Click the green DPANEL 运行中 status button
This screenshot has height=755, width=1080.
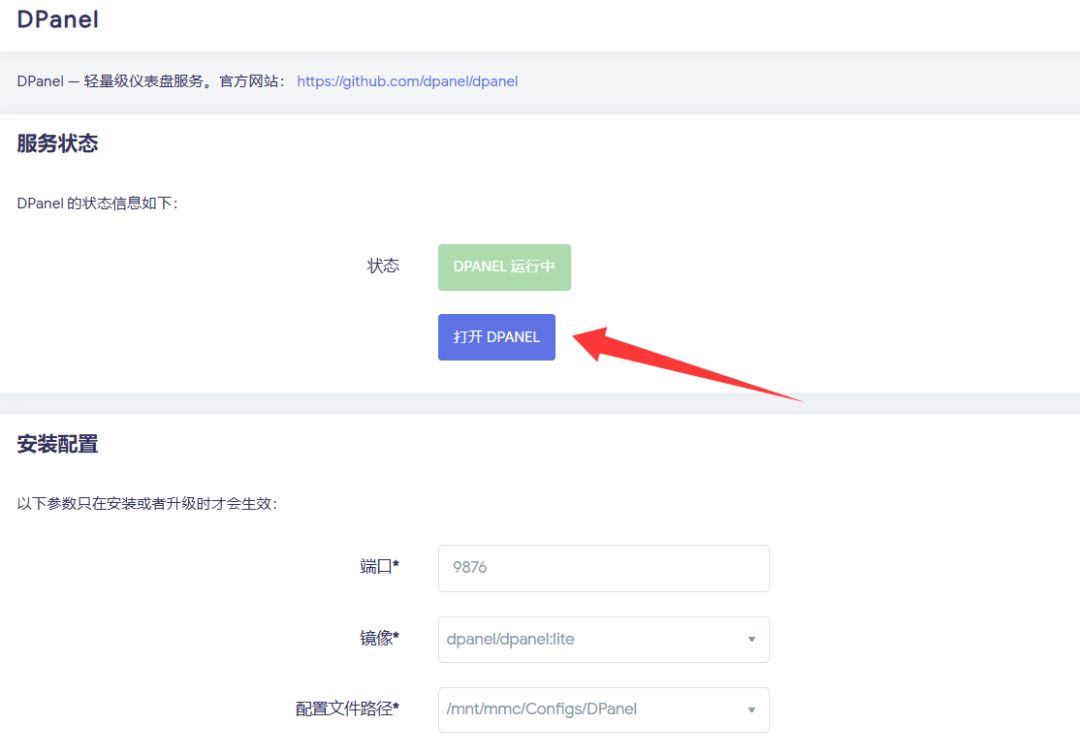coord(504,267)
